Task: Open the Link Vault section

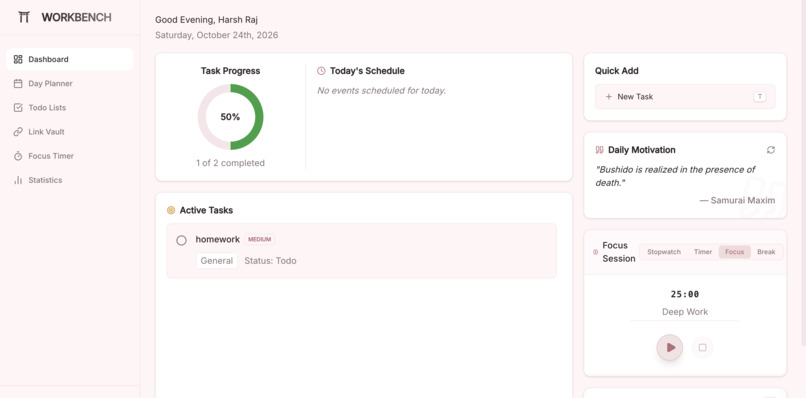Action: point(70,132)
